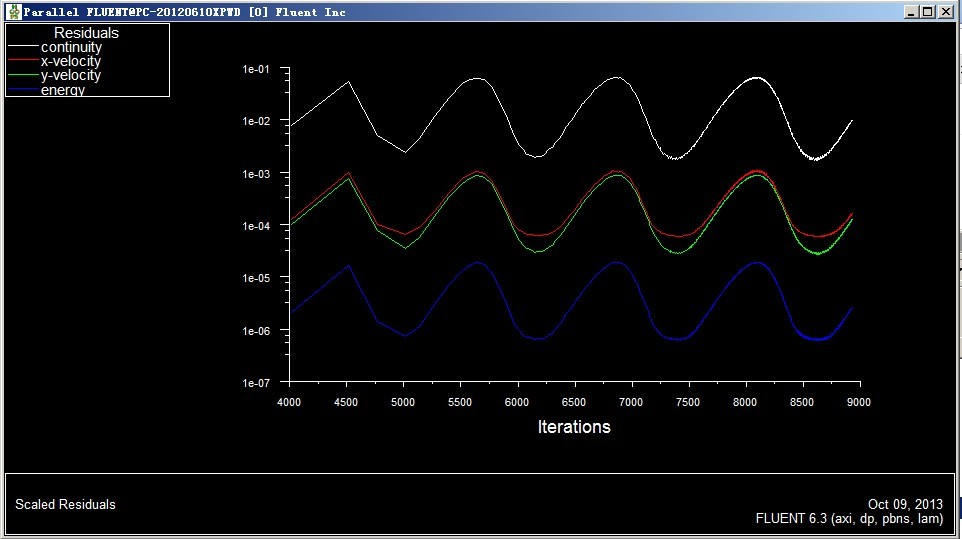962x539 pixels.
Task: Close the Fluent residuals window
Action: click(946, 12)
